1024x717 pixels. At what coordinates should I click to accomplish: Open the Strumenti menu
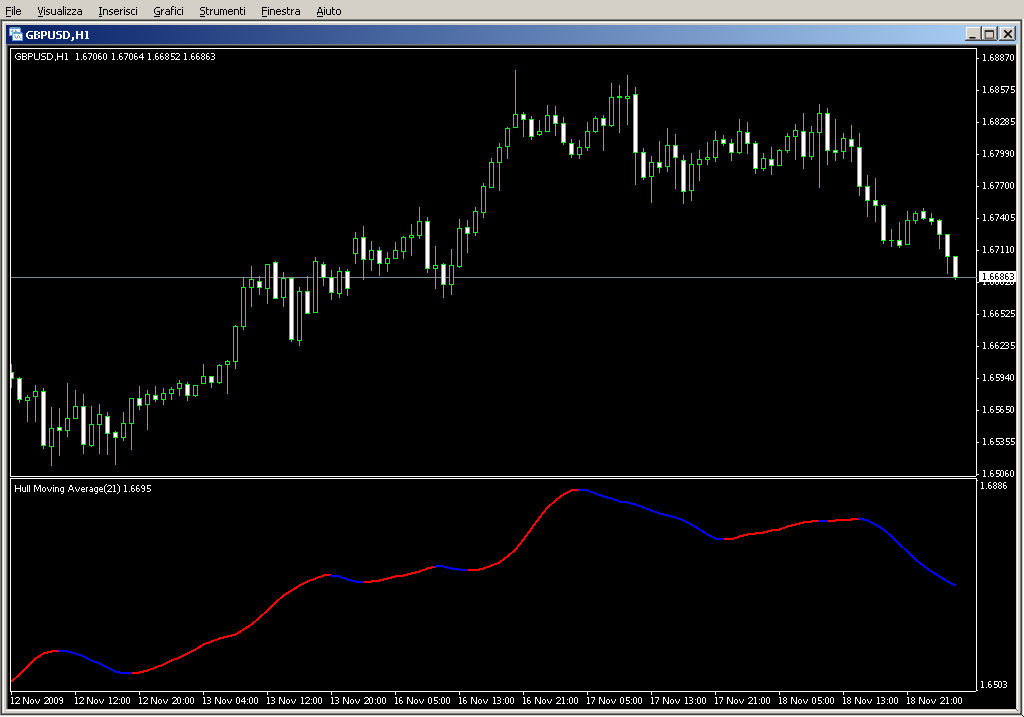coord(222,11)
